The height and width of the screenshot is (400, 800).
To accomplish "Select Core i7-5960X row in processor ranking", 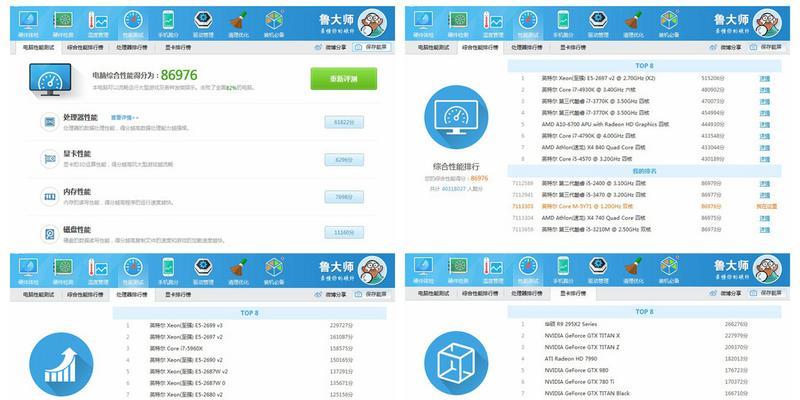I will click(249, 348).
